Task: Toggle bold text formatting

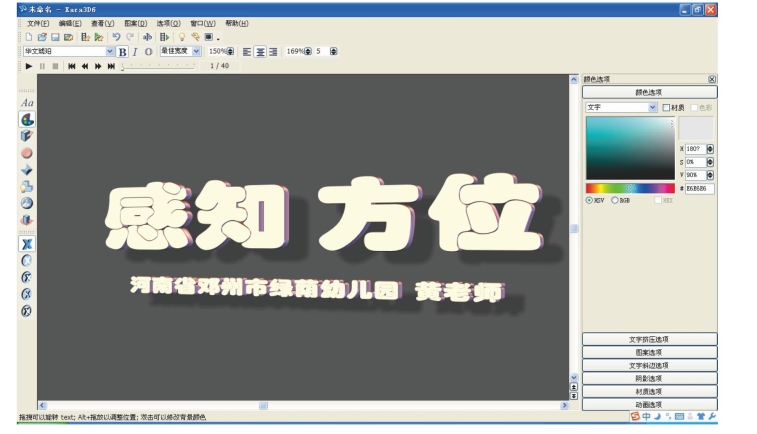Action: (123, 52)
